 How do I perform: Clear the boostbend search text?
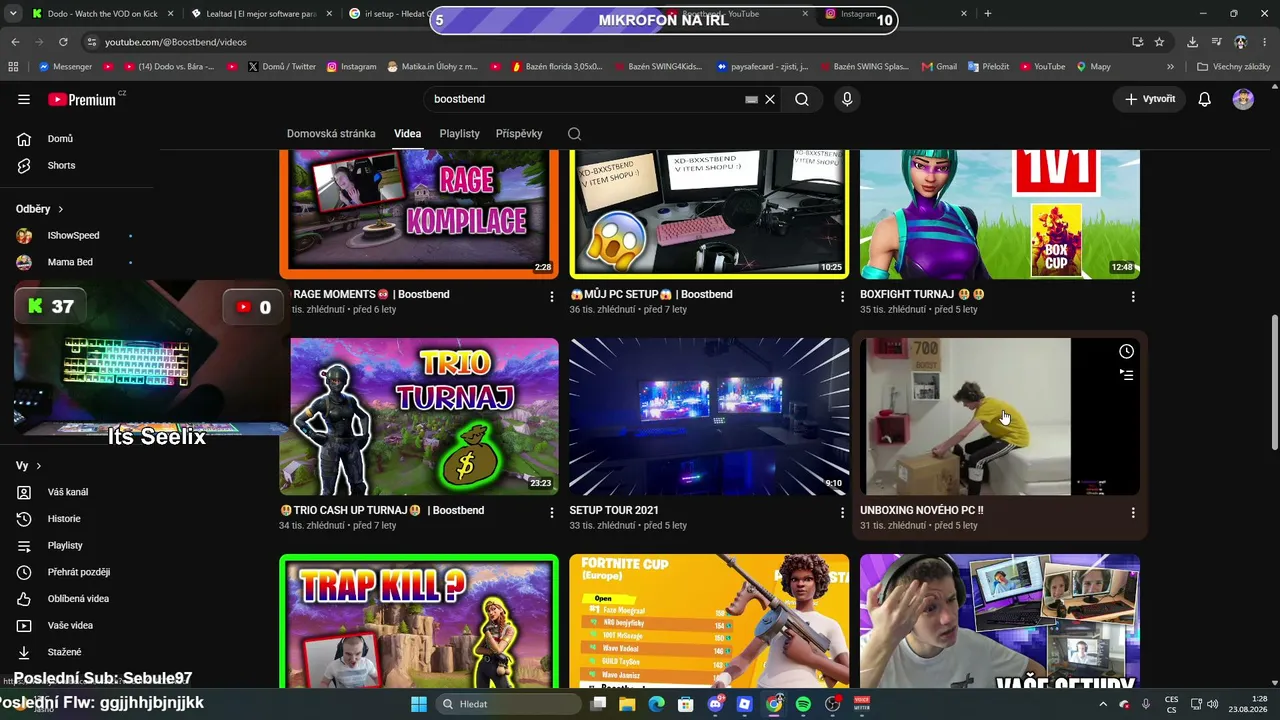pyautogui.click(x=770, y=99)
